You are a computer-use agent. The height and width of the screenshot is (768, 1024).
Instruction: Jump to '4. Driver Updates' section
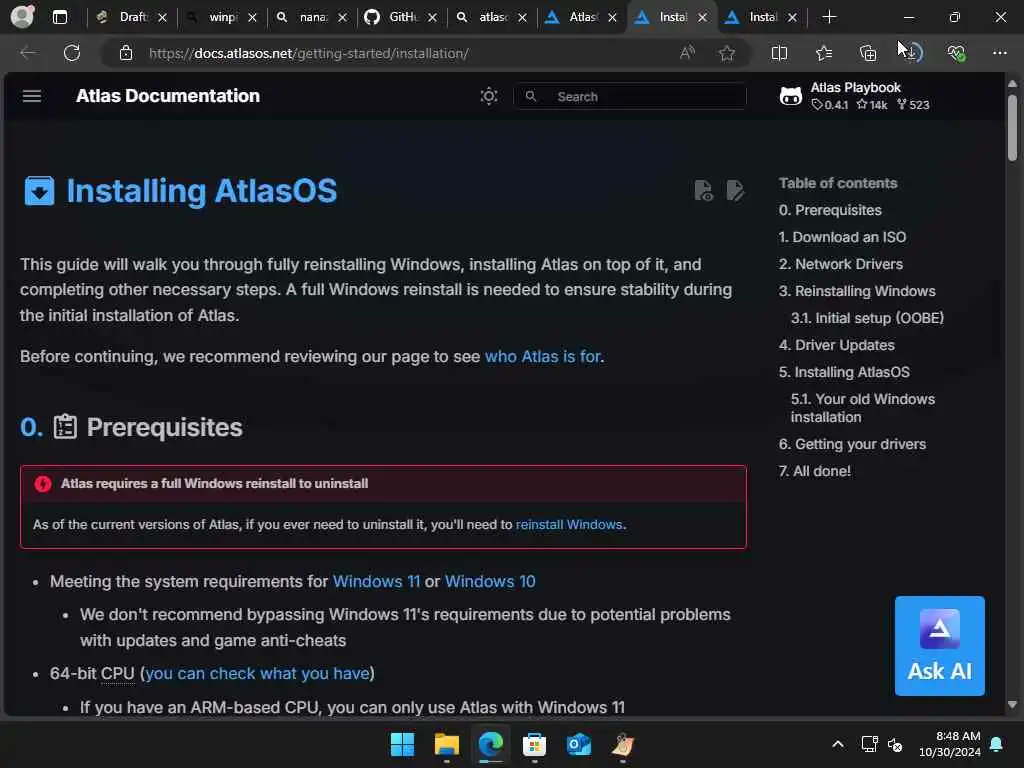pos(837,345)
